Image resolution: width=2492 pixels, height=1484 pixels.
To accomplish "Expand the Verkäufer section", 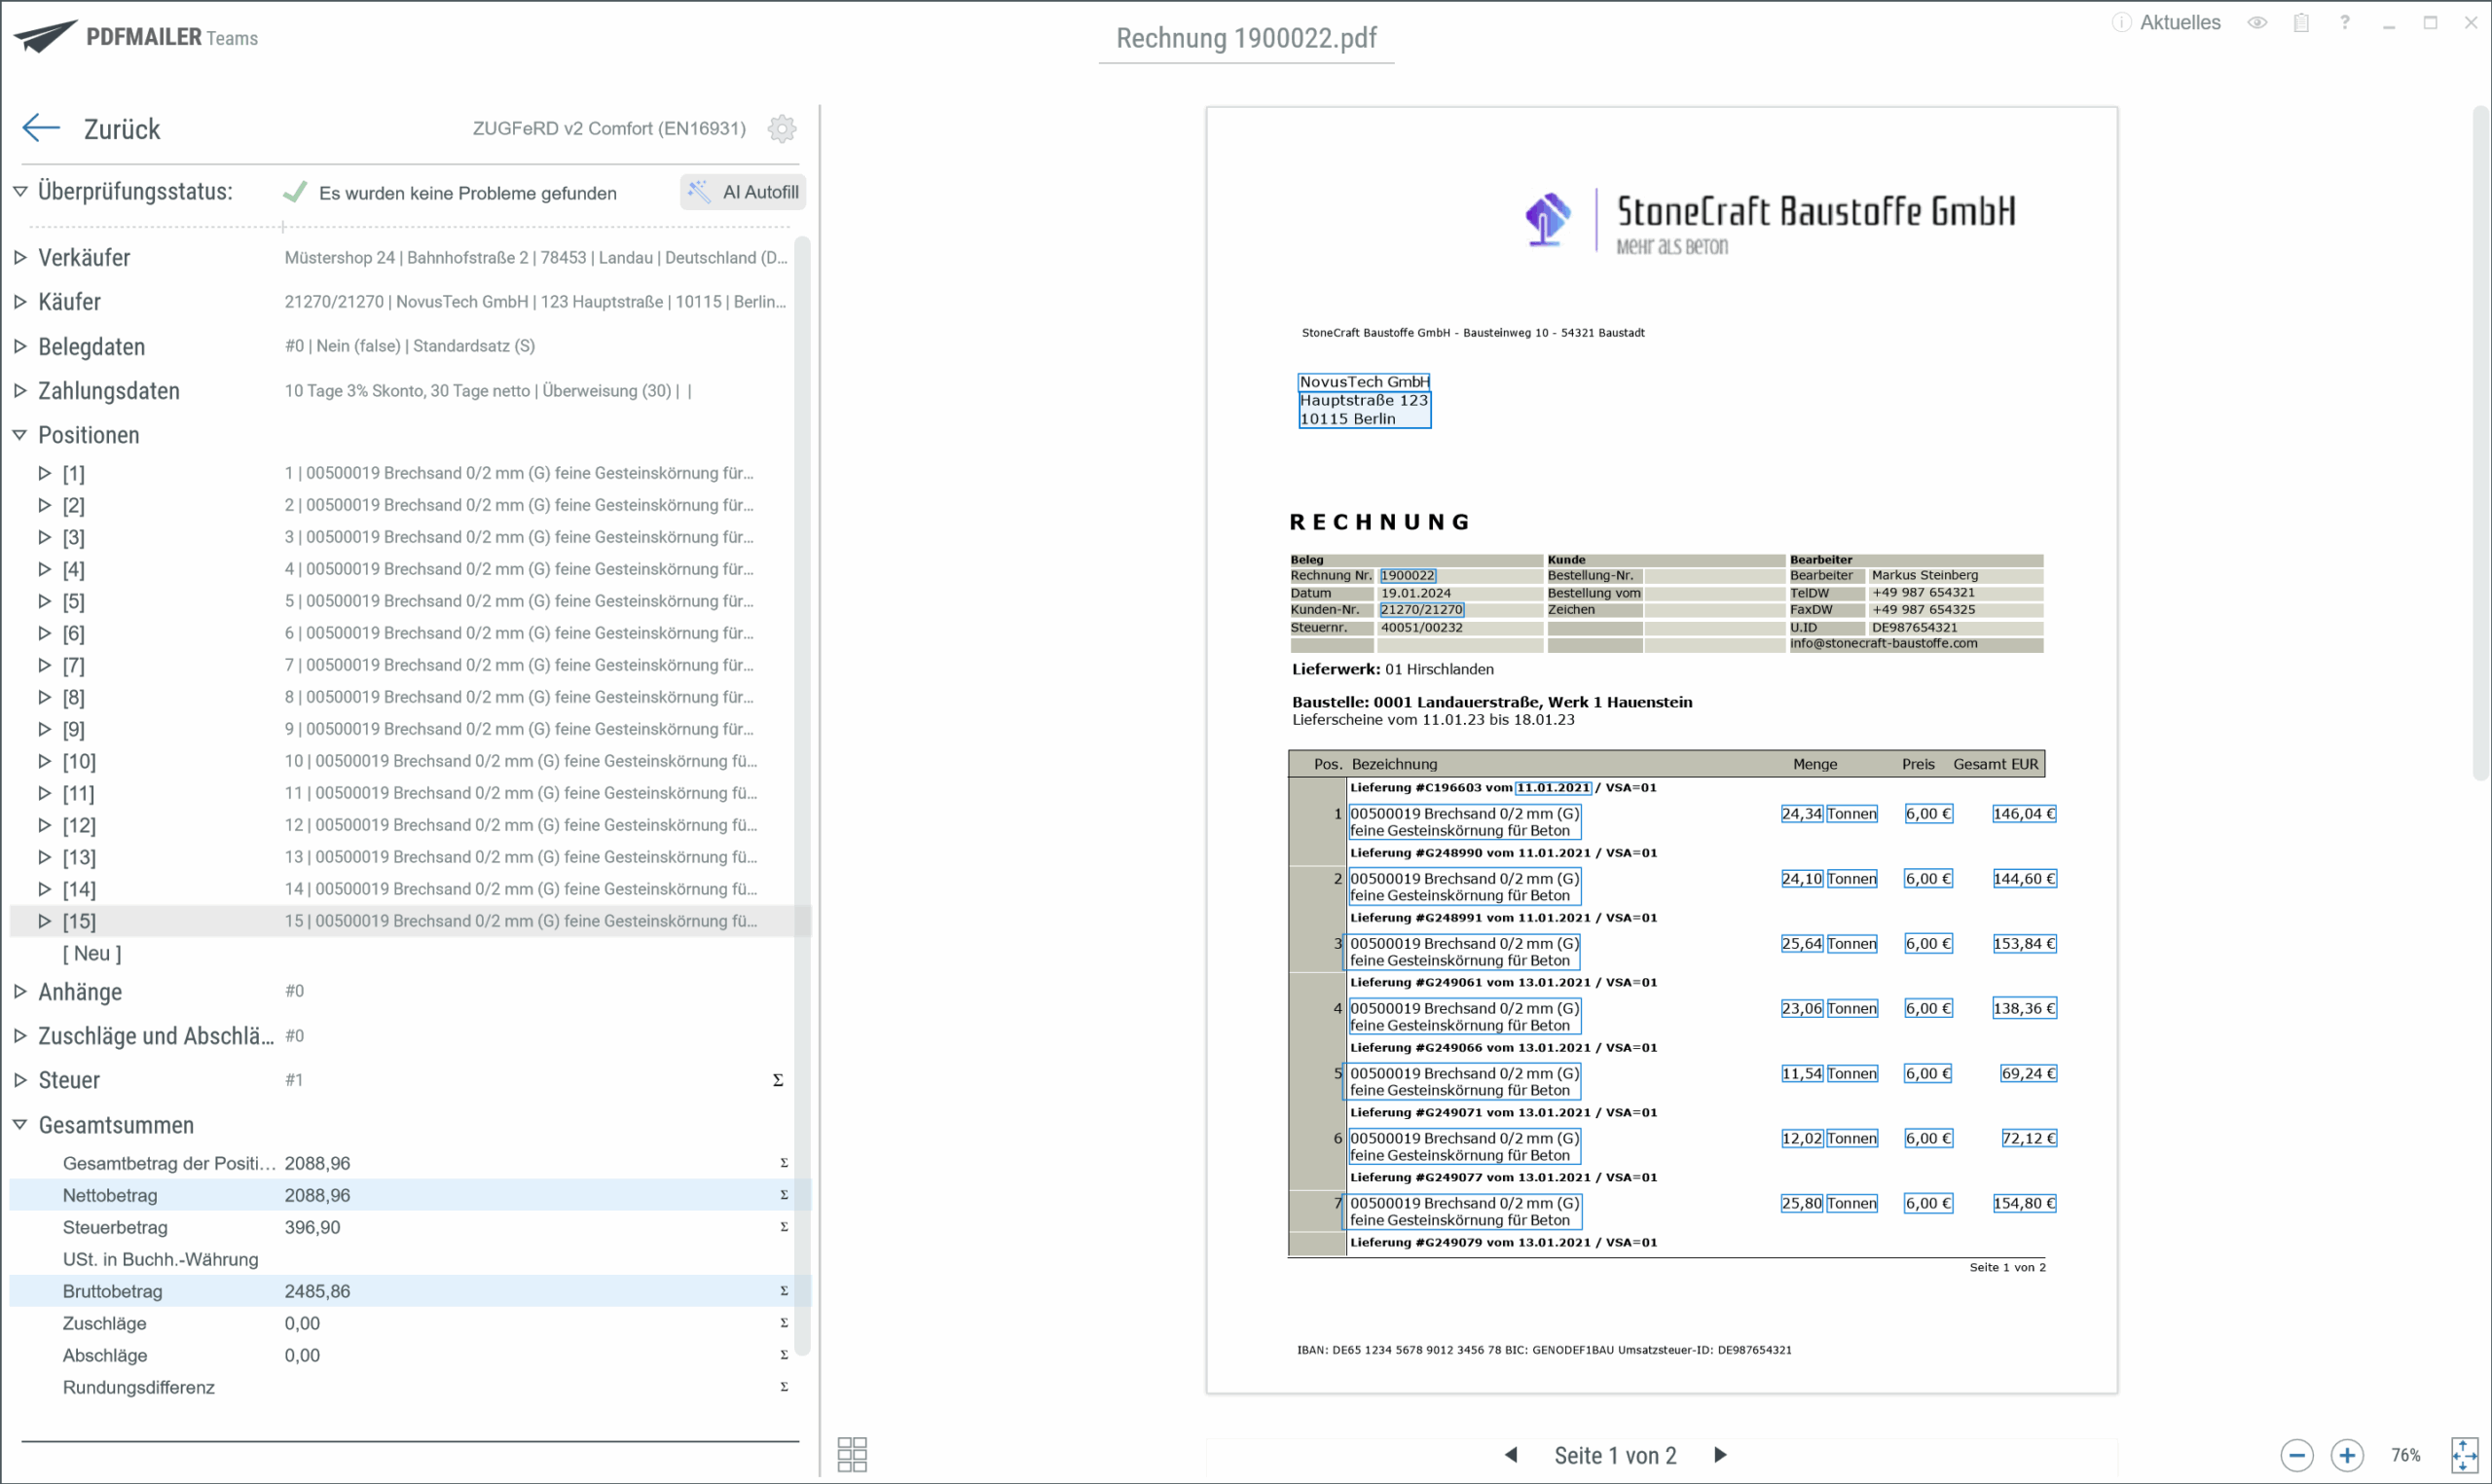I will click(20, 258).
